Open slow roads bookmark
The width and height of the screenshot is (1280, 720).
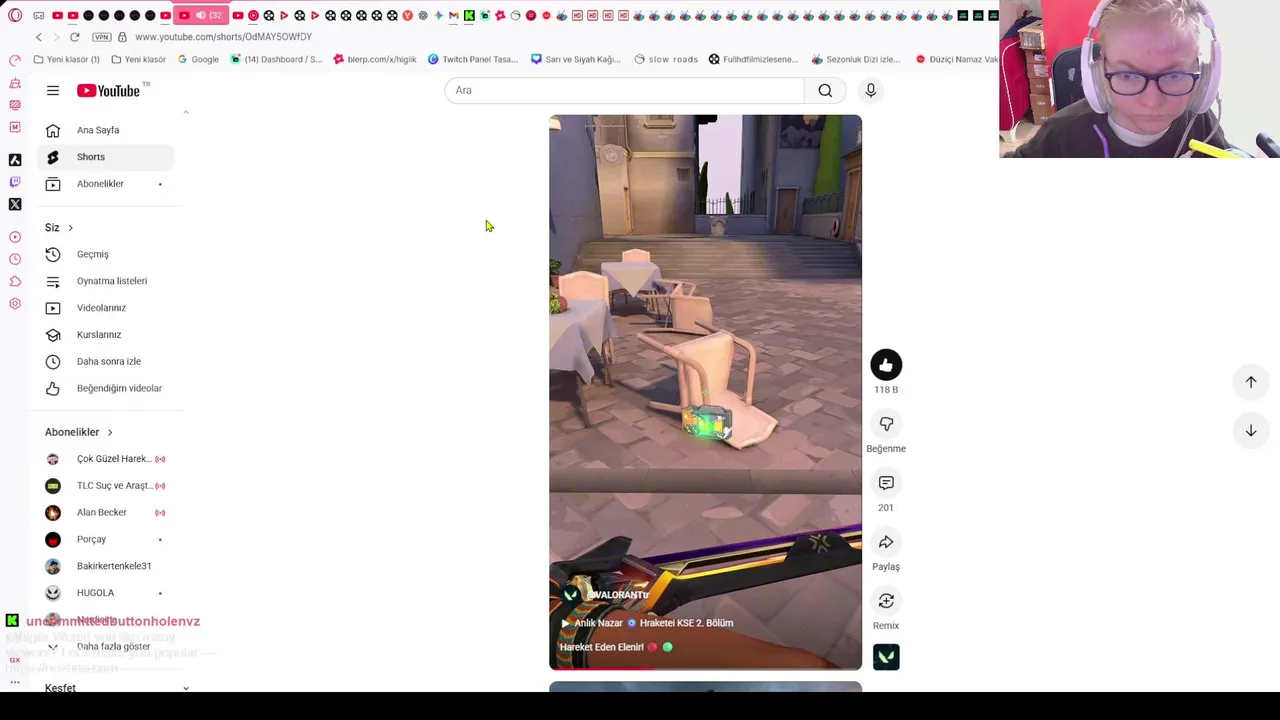[666, 59]
